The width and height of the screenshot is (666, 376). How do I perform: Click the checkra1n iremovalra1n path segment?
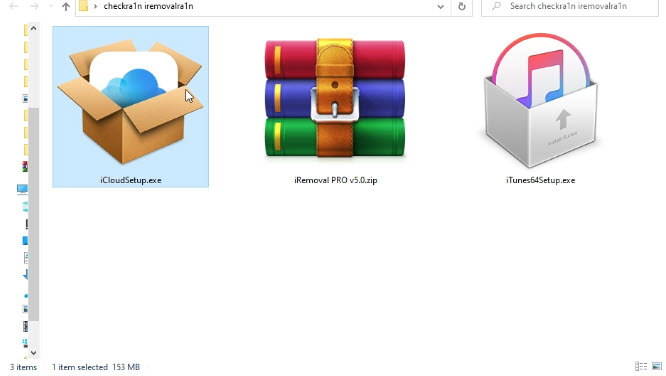pos(148,6)
